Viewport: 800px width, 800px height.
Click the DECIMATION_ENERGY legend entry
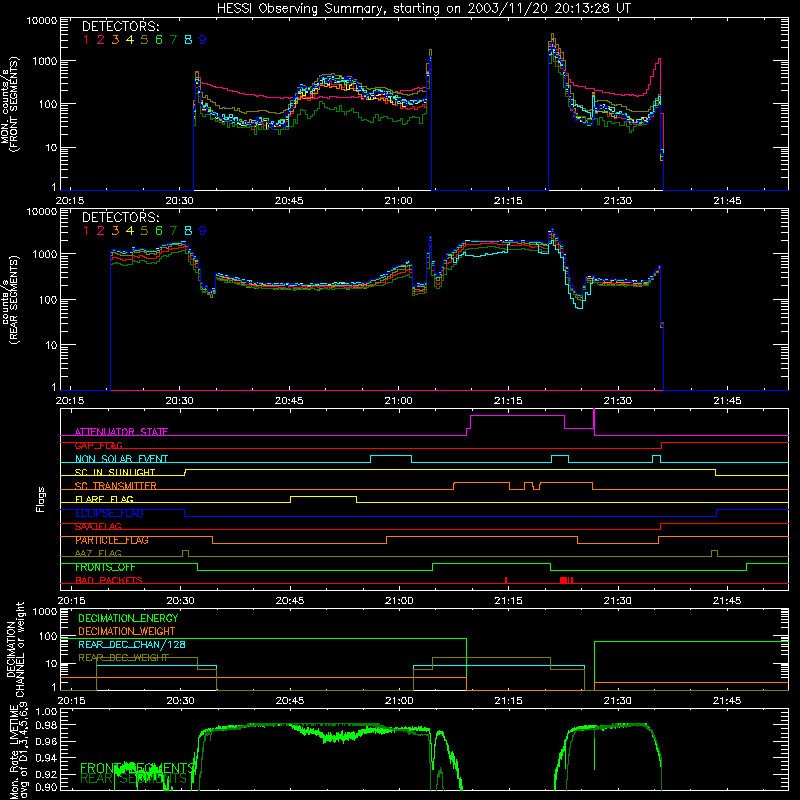point(128,618)
